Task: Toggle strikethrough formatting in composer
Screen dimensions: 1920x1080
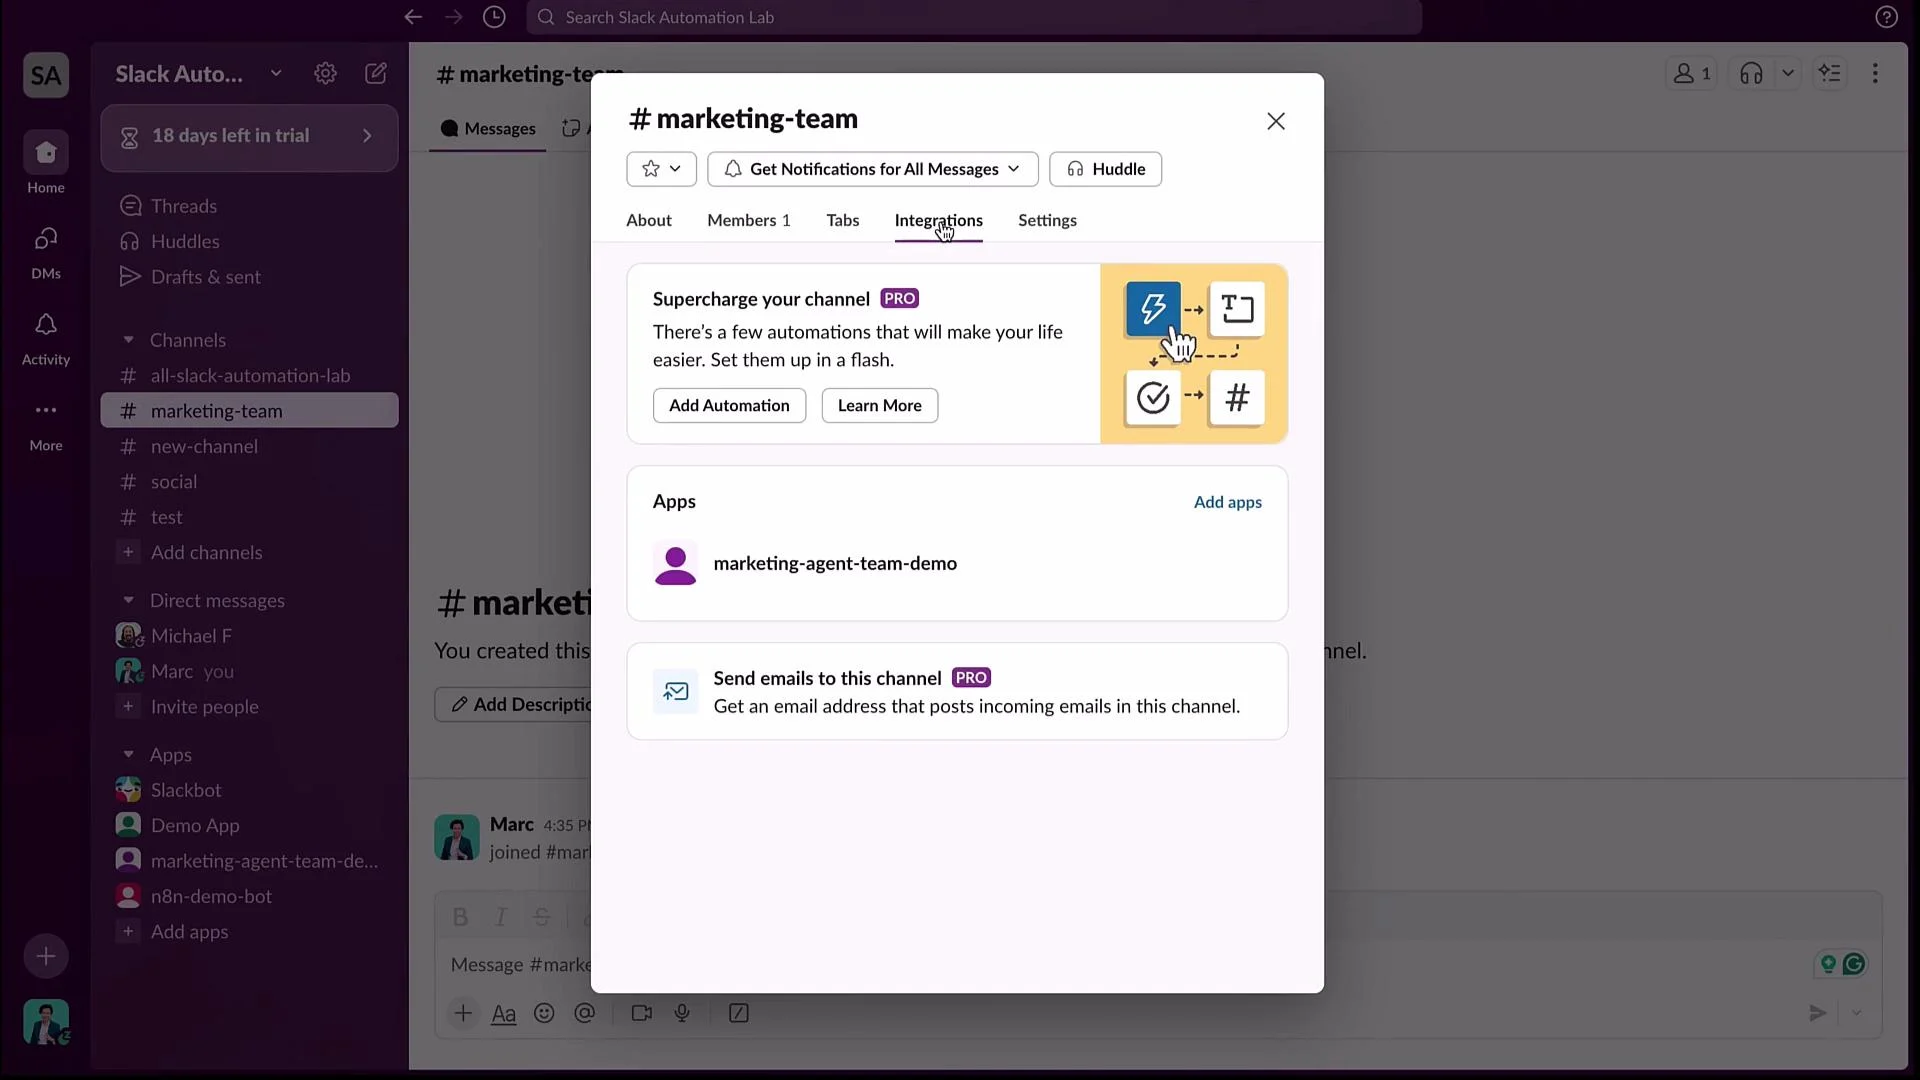Action: pyautogui.click(x=541, y=916)
